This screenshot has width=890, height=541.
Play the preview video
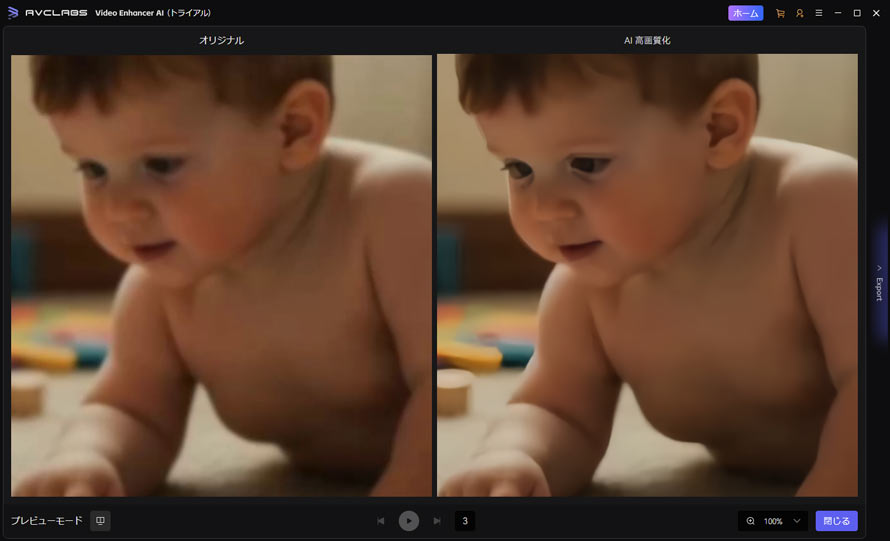[409, 521]
